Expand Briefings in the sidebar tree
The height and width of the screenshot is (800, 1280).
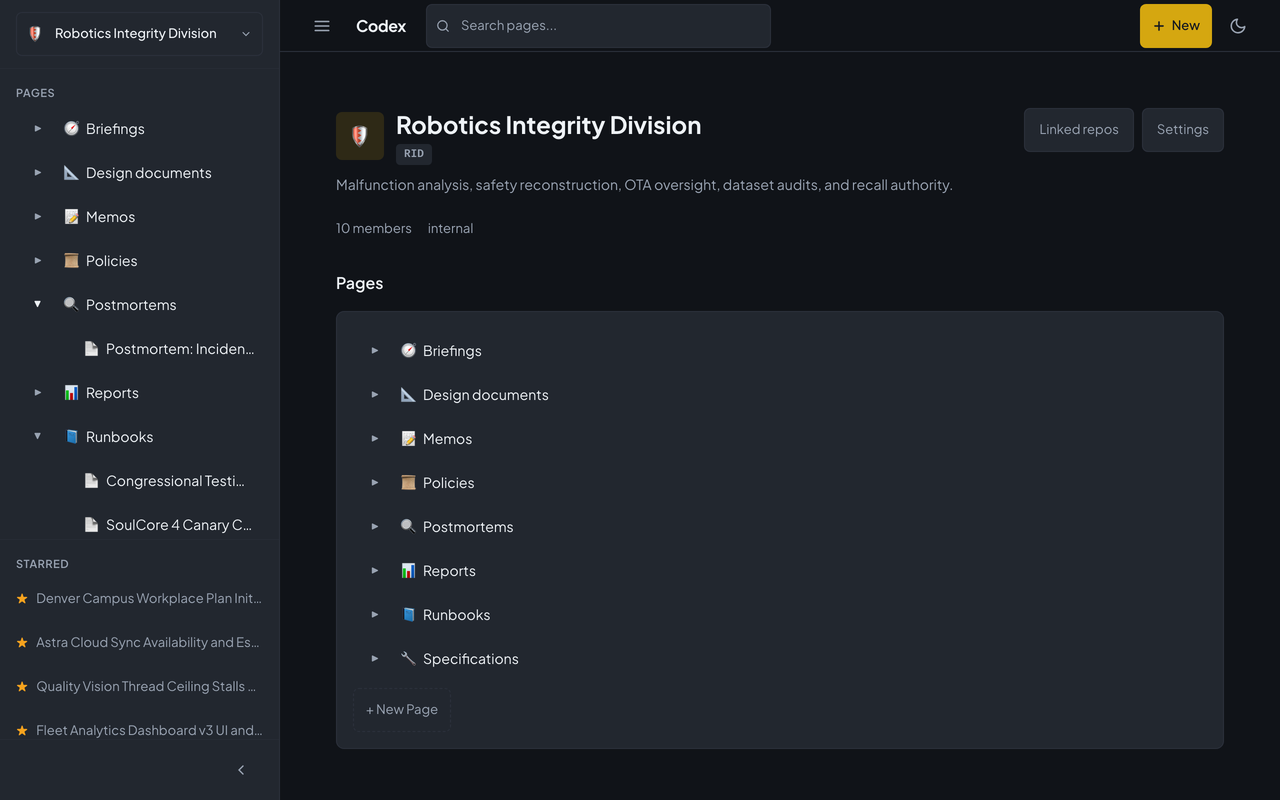pyautogui.click(x=38, y=128)
